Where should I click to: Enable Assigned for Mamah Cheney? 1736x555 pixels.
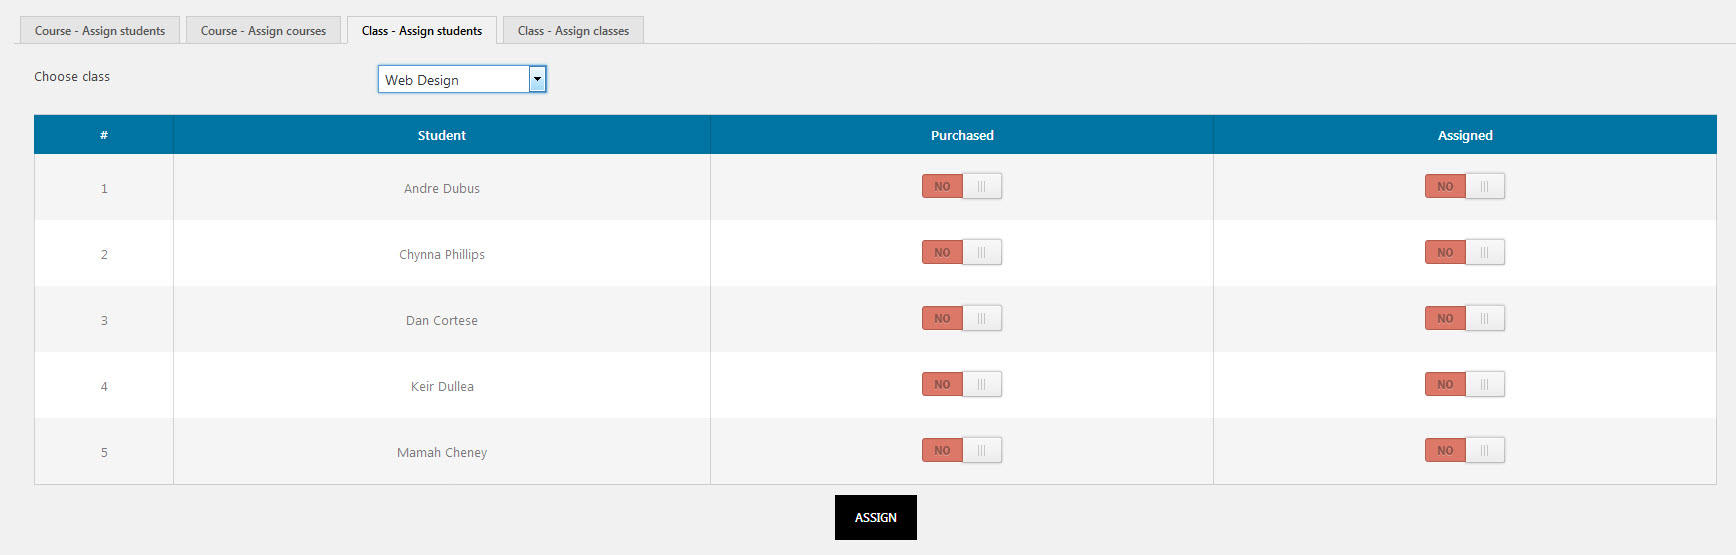[1464, 451]
